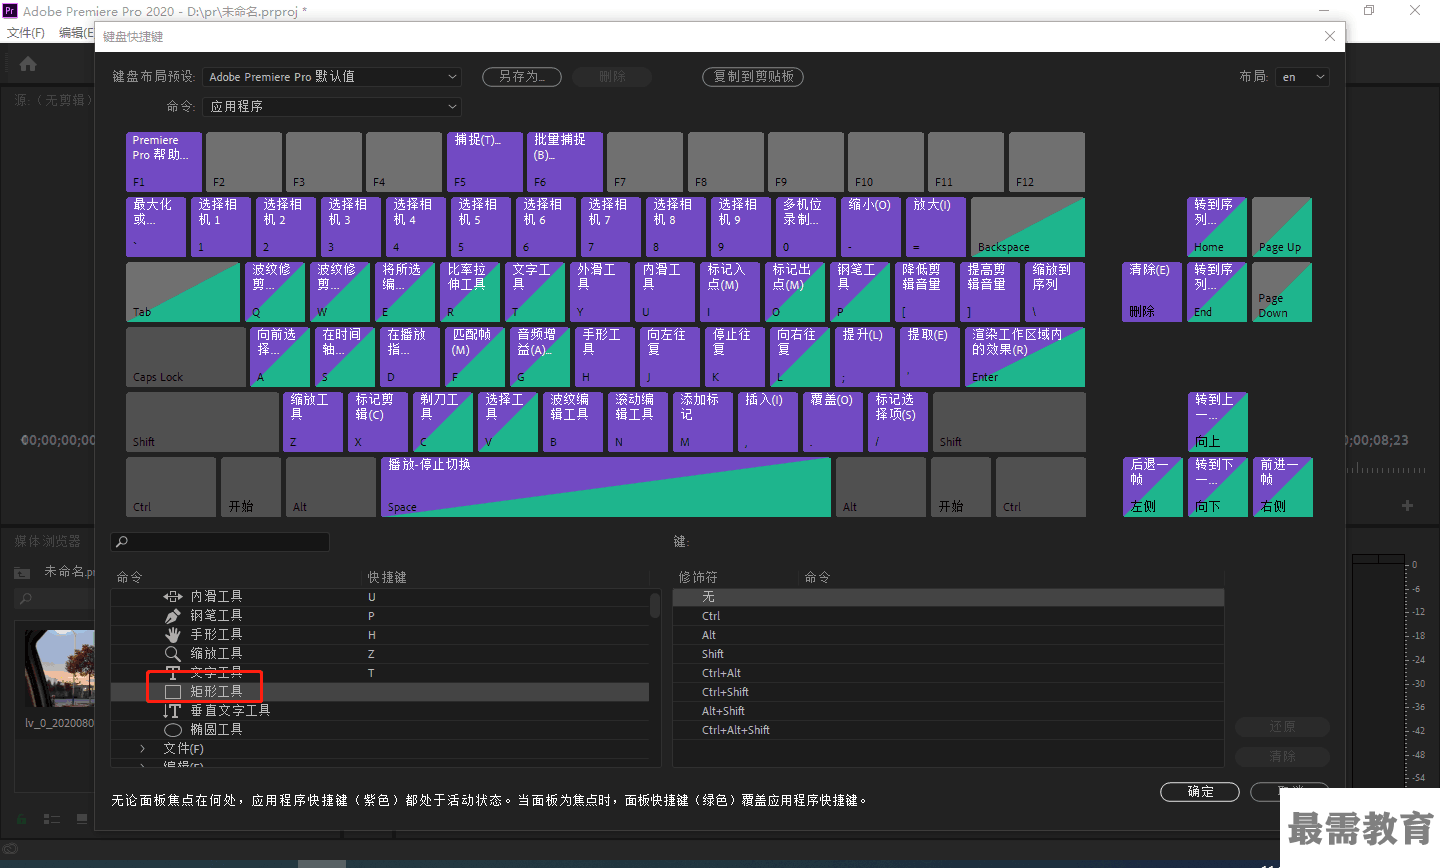Click the Page Up key on the virtual keyboard
This screenshot has height=868, width=1440.
(1282, 227)
